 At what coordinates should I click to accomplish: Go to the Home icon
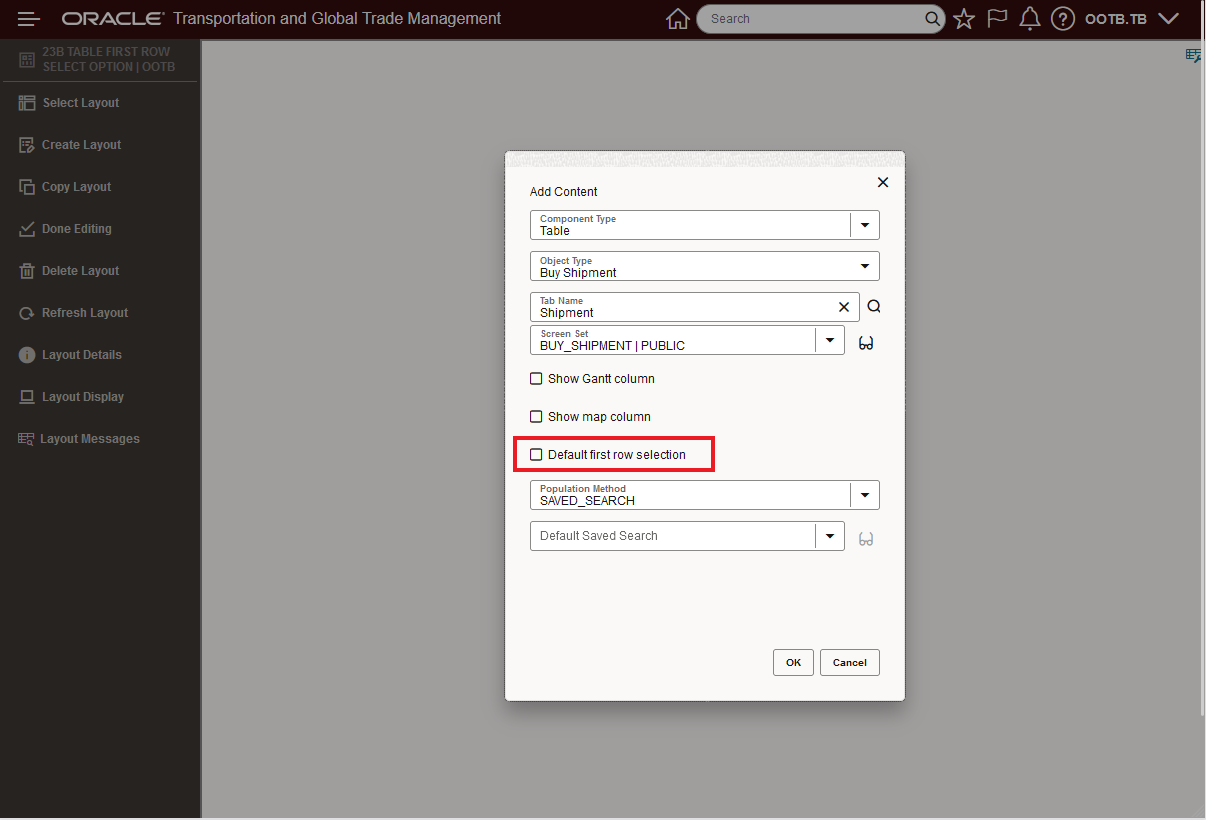(678, 19)
